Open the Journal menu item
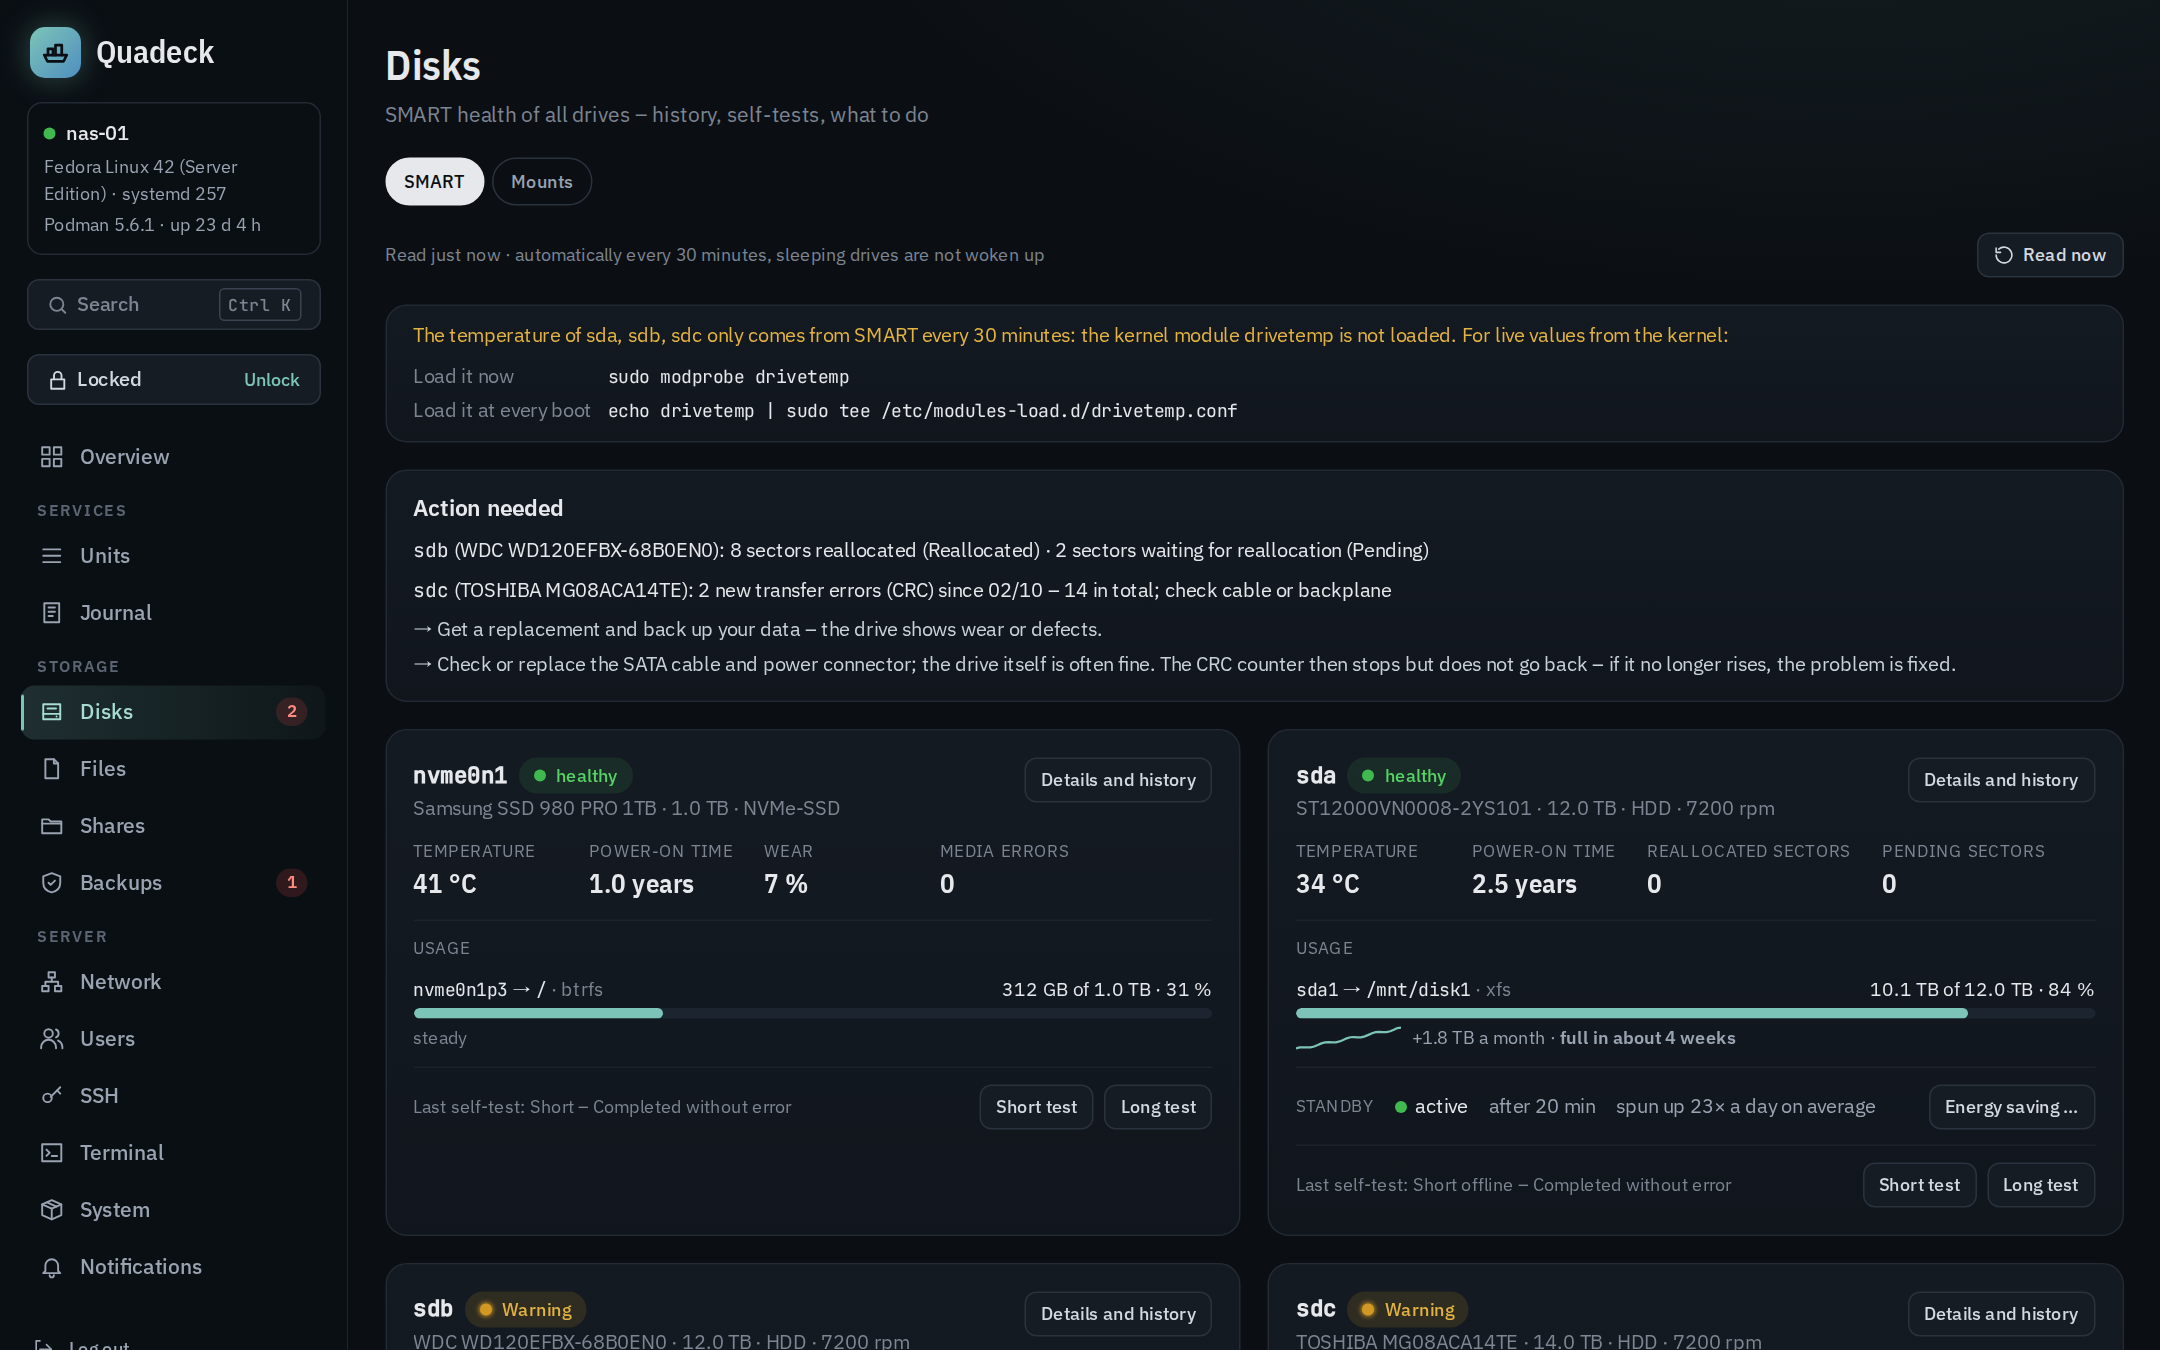The height and width of the screenshot is (1350, 2160). [x=173, y=613]
